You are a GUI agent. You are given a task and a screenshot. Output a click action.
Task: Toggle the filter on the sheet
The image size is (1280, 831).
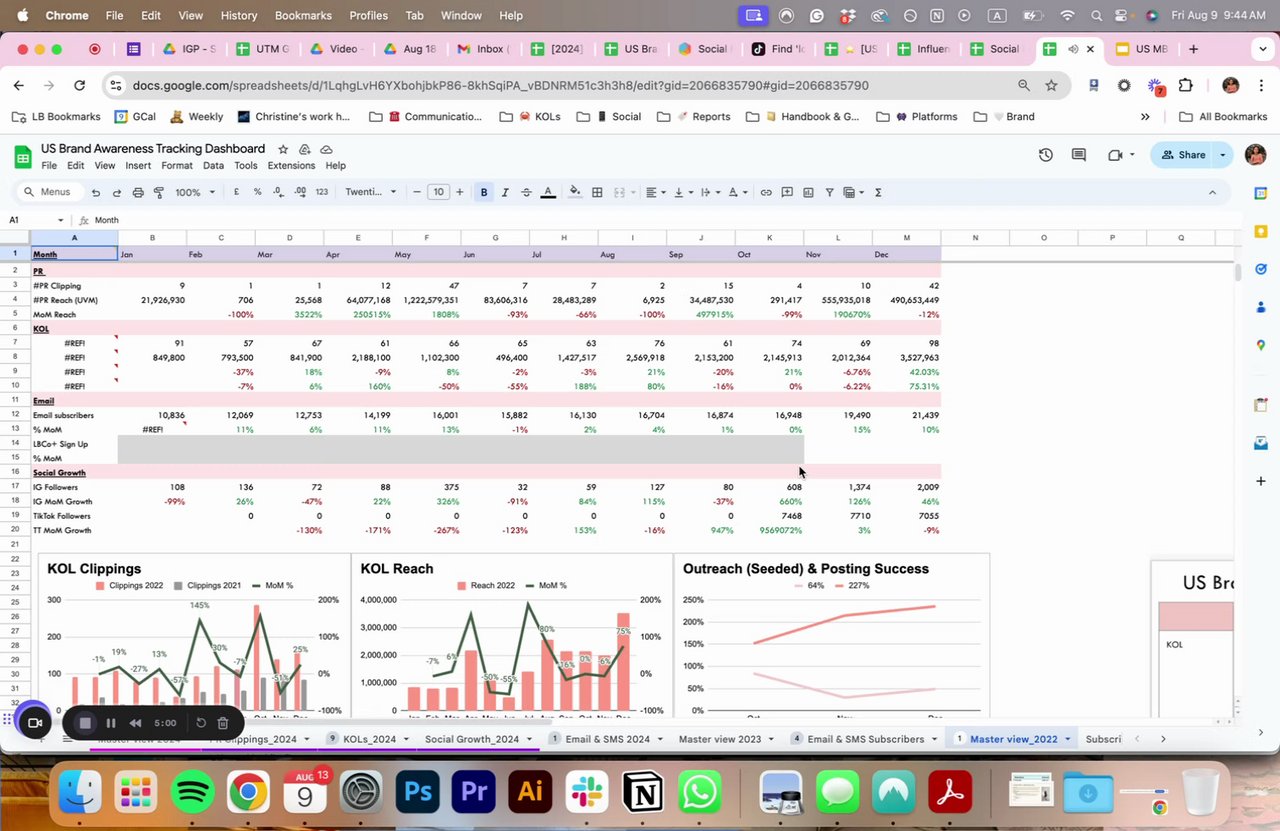click(829, 192)
